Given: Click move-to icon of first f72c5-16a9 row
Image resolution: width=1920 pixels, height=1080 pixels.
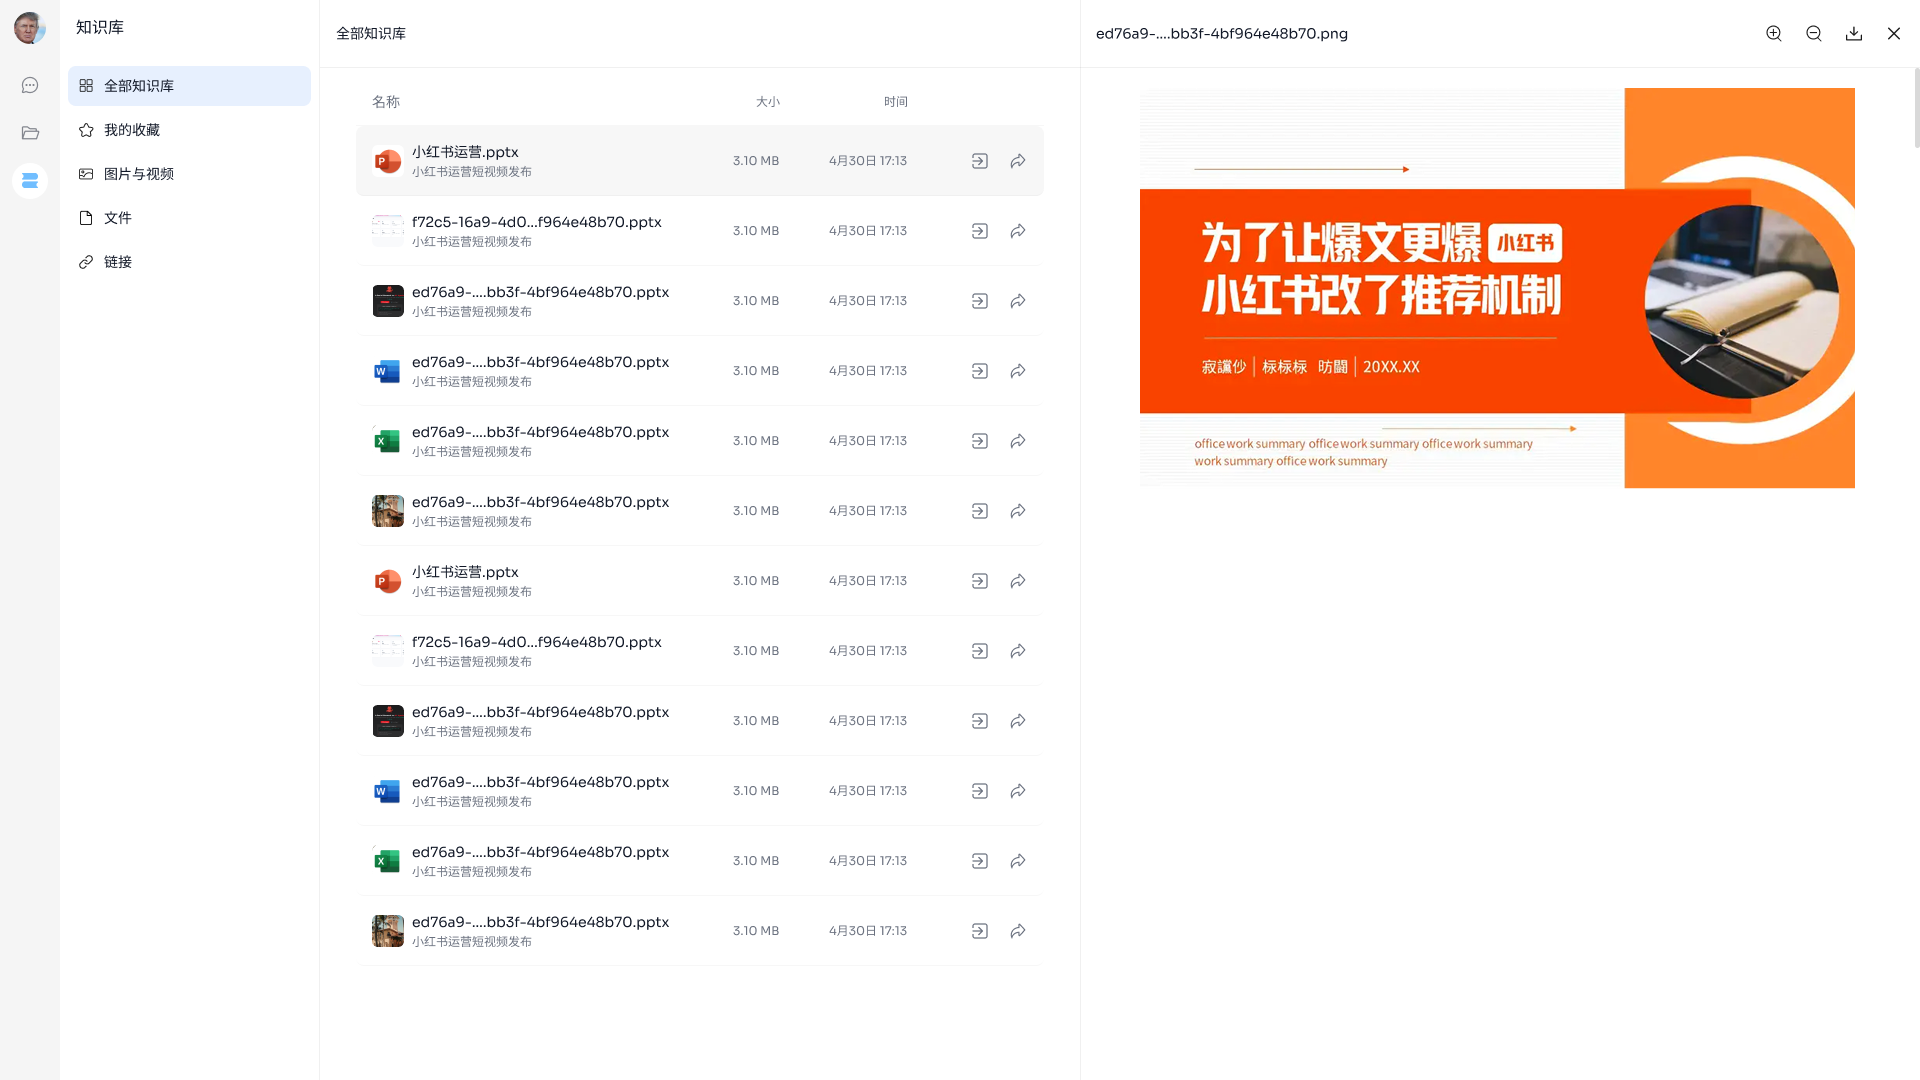Looking at the screenshot, I should pyautogui.click(x=980, y=231).
